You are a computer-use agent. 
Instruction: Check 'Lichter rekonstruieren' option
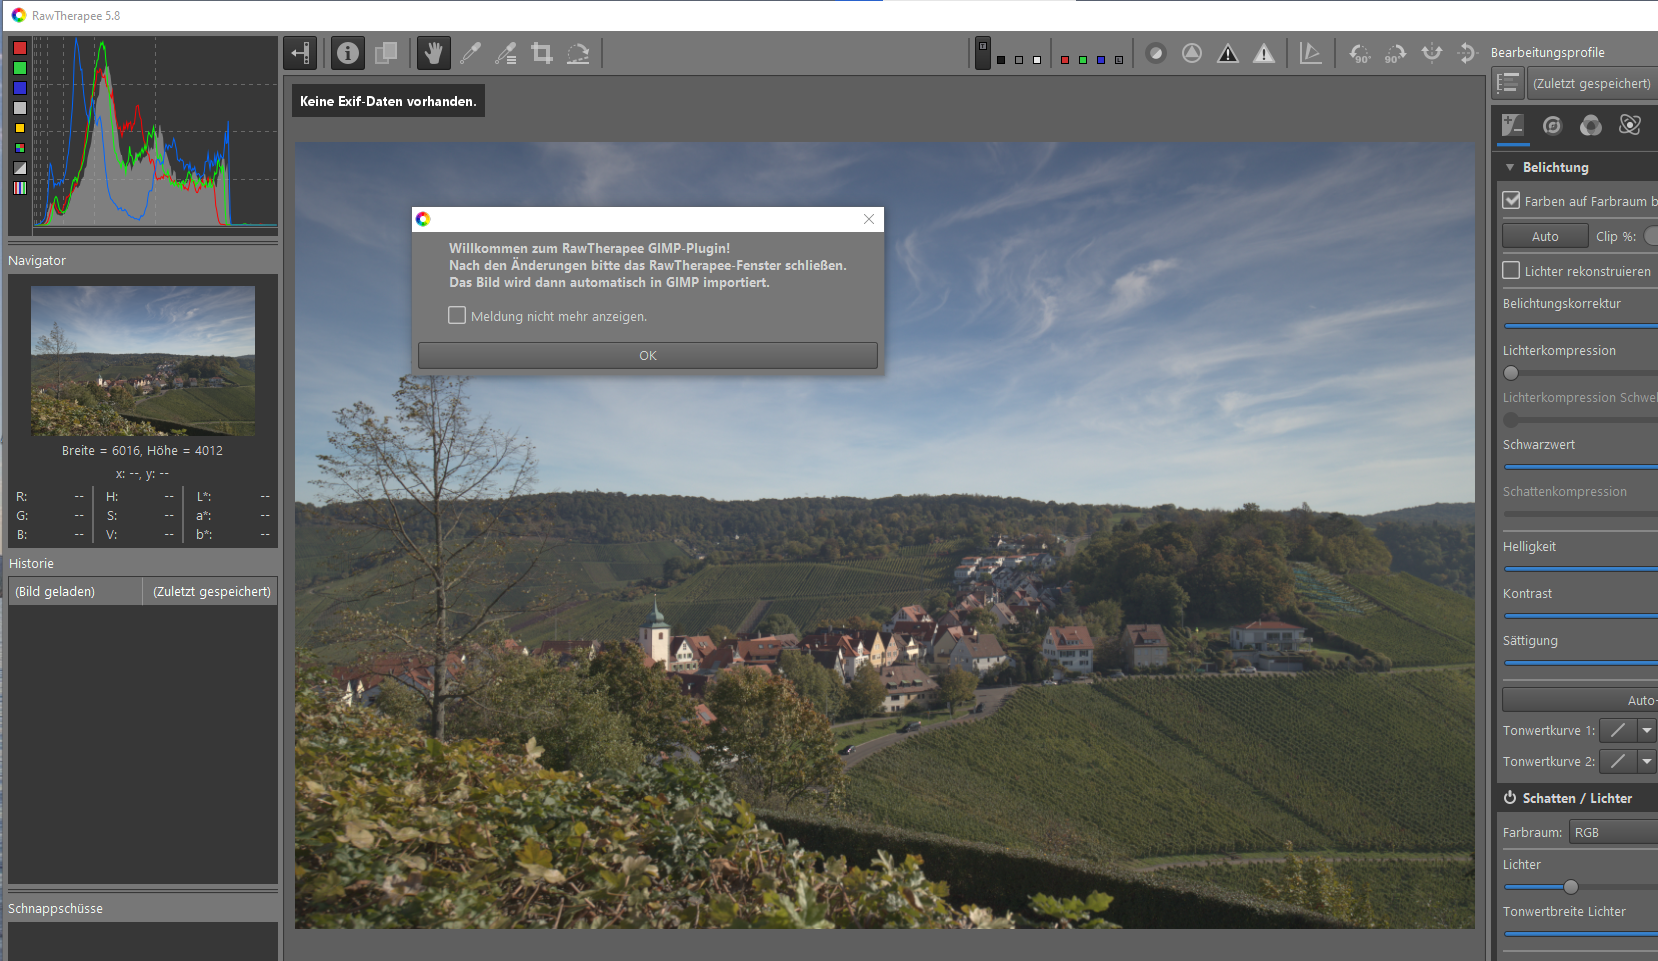pyautogui.click(x=1511, y=270)
